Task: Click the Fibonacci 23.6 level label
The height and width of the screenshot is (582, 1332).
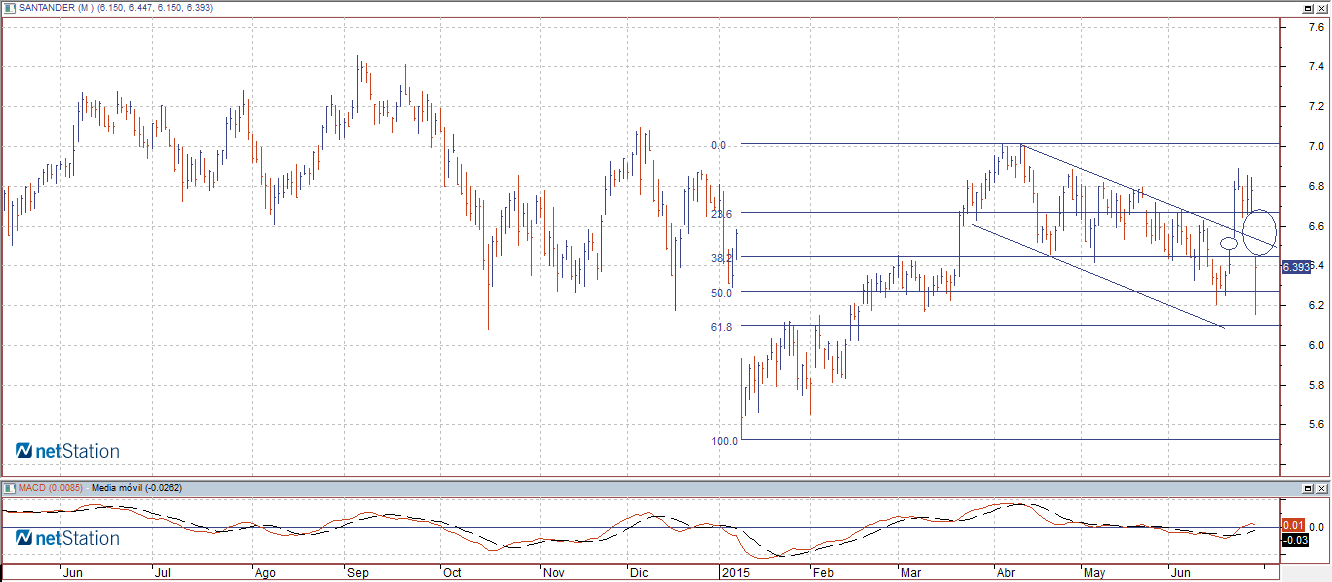Action: 721,214
